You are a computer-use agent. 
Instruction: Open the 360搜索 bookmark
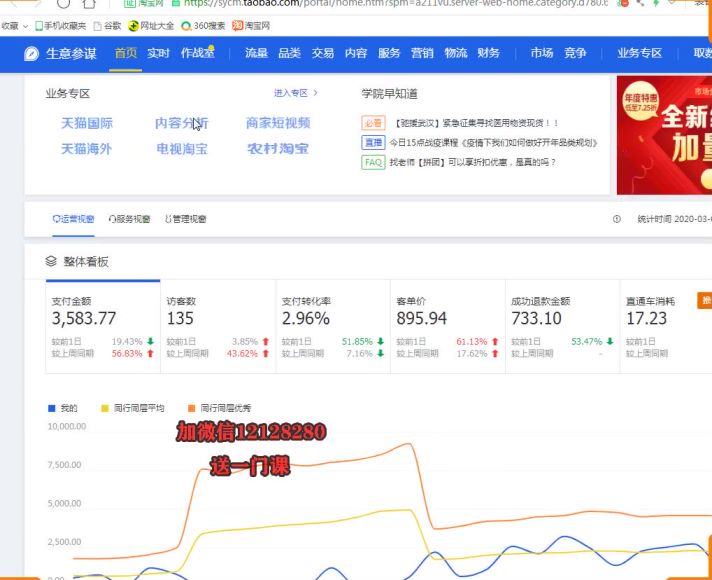pos(203,26)
